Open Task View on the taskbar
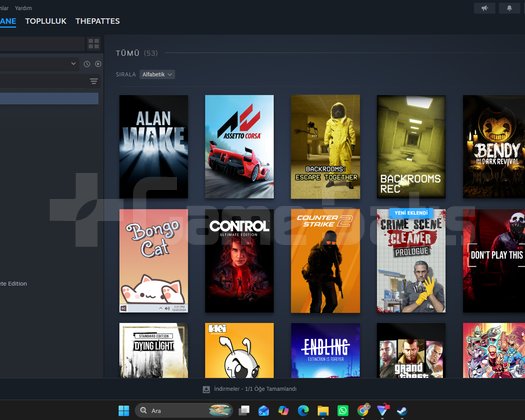 [244, 410]
